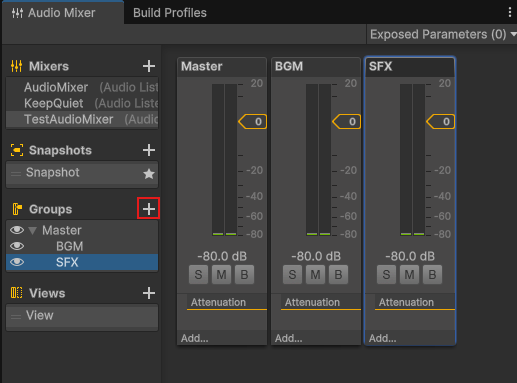
Task: Toggle visibility of Master group
Action: pyautogui.click(x=17, y=230)
